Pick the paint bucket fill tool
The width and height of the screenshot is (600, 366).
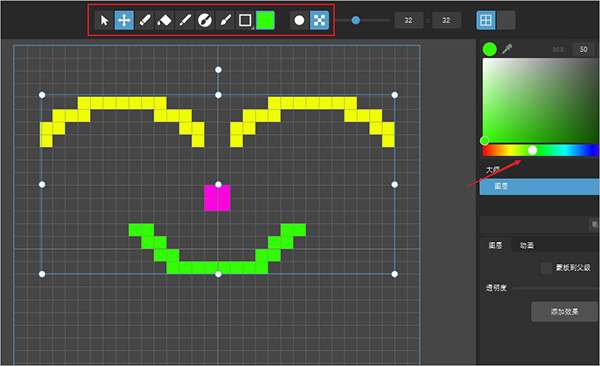(x=164, y=20)
